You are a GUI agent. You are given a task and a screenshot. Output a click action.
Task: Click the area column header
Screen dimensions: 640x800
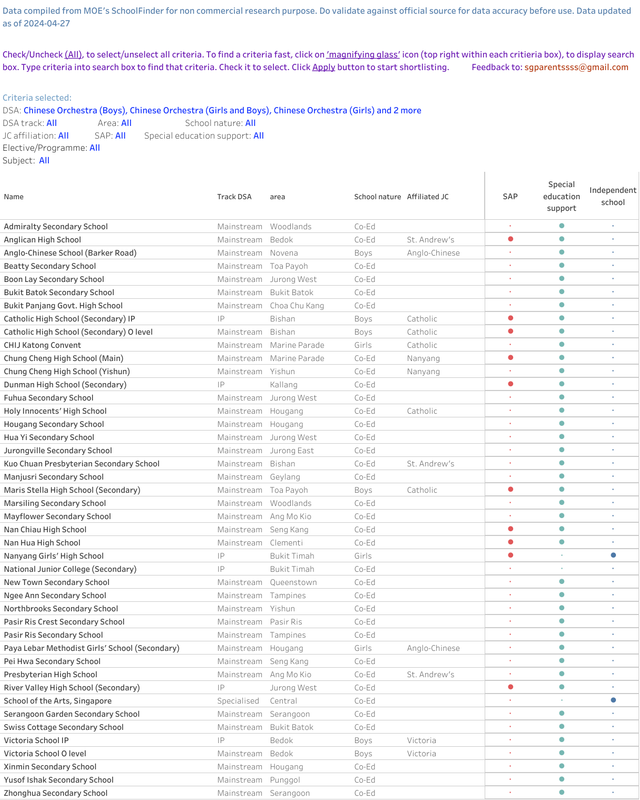click(278, 196)
